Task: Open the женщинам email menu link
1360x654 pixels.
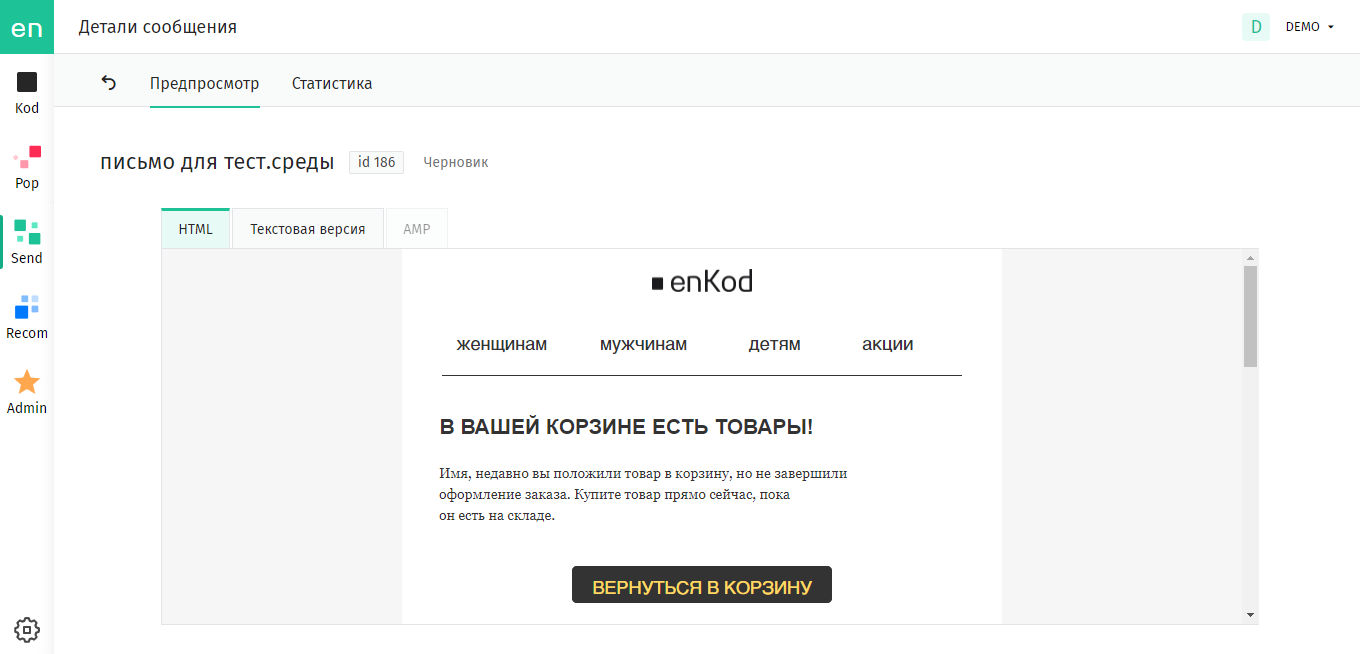Action: [x=502, y=344]
